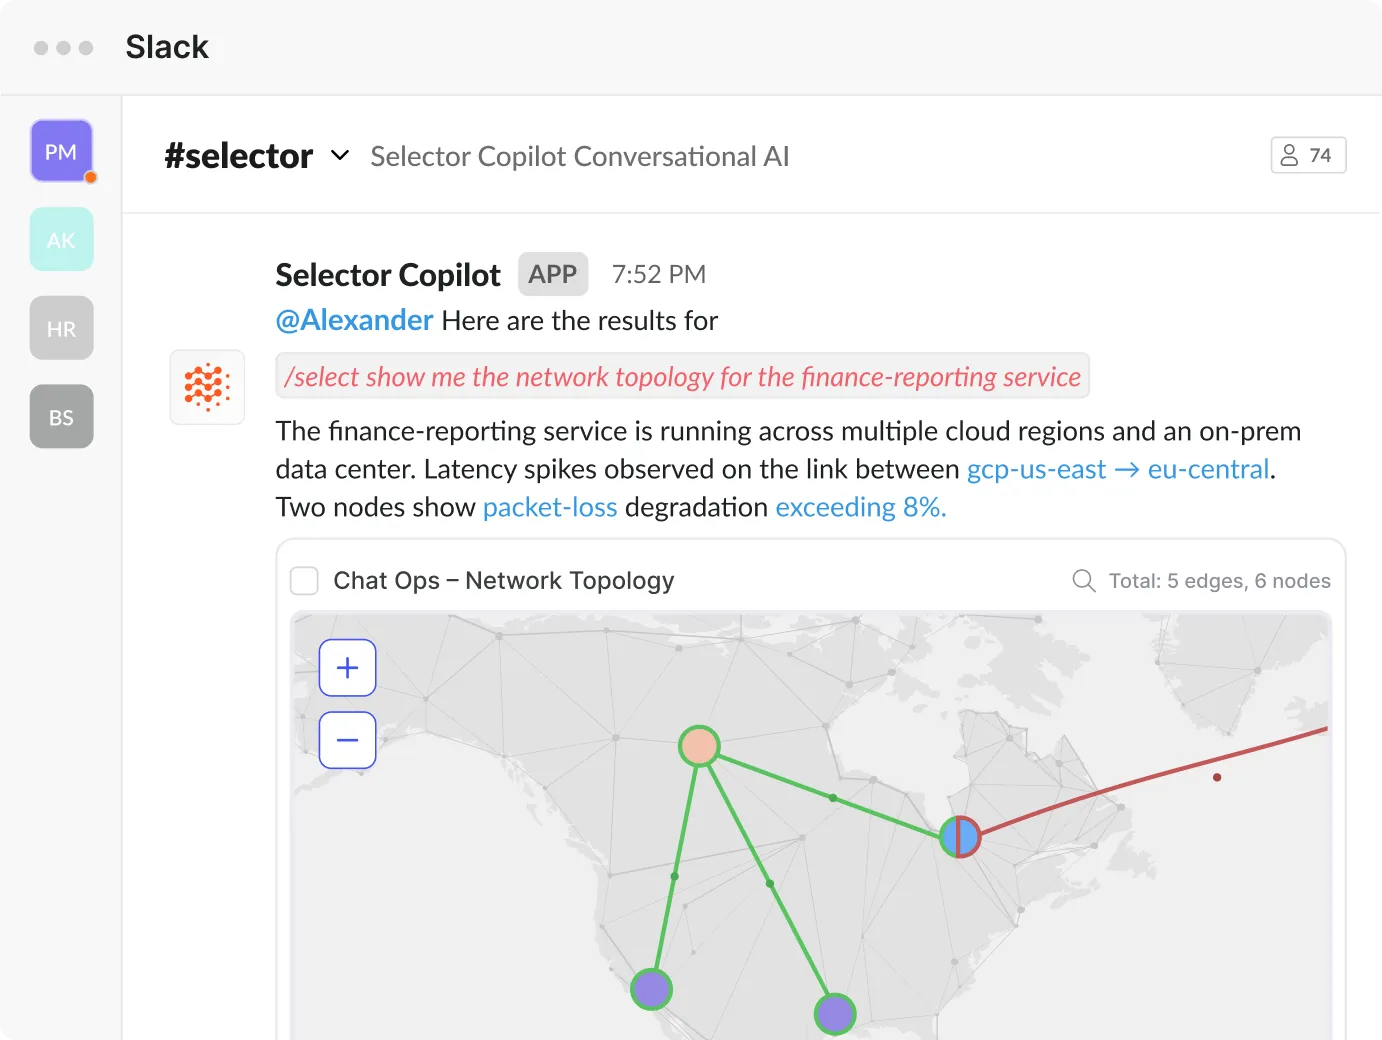Click the Selector Copilot avatar icon
The width and height of the screenshot is (1382, 1040).
(207, 387)
